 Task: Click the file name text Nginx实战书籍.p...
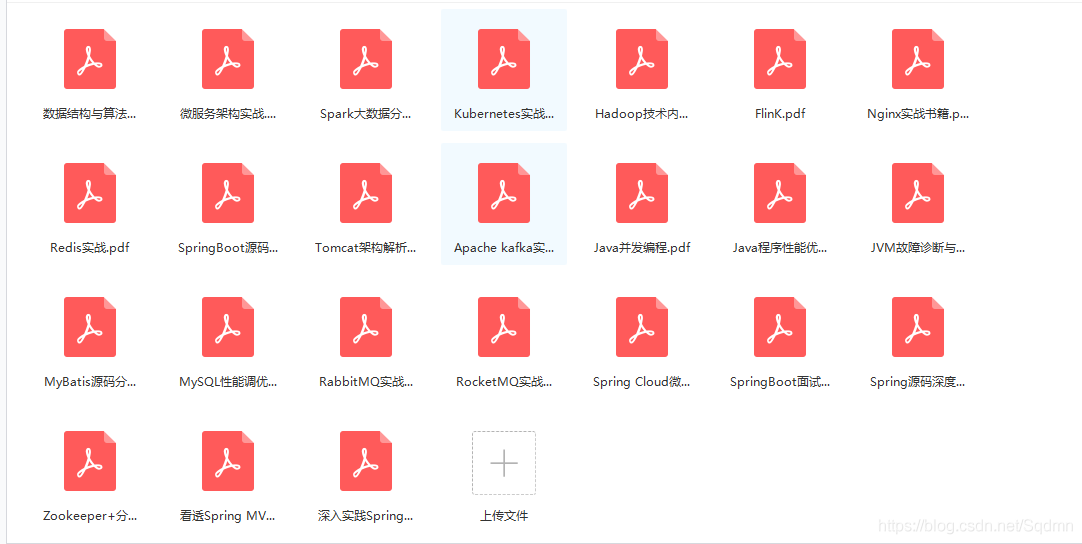(918, 114)
